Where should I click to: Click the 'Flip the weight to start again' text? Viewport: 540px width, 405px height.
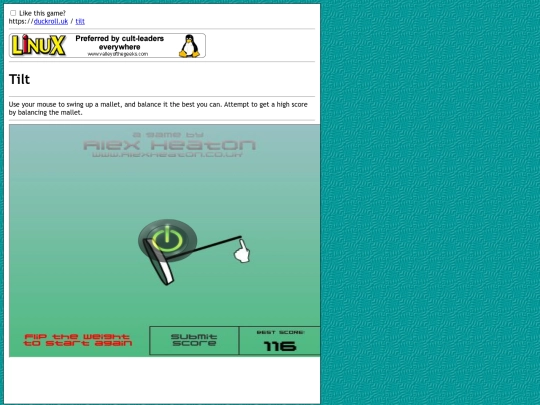(x=78, y=340)
